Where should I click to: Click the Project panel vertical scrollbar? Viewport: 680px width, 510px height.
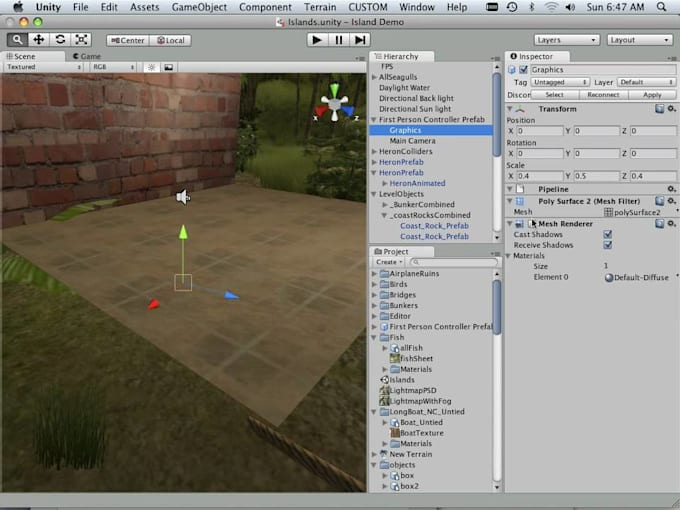tap(497, 307)
